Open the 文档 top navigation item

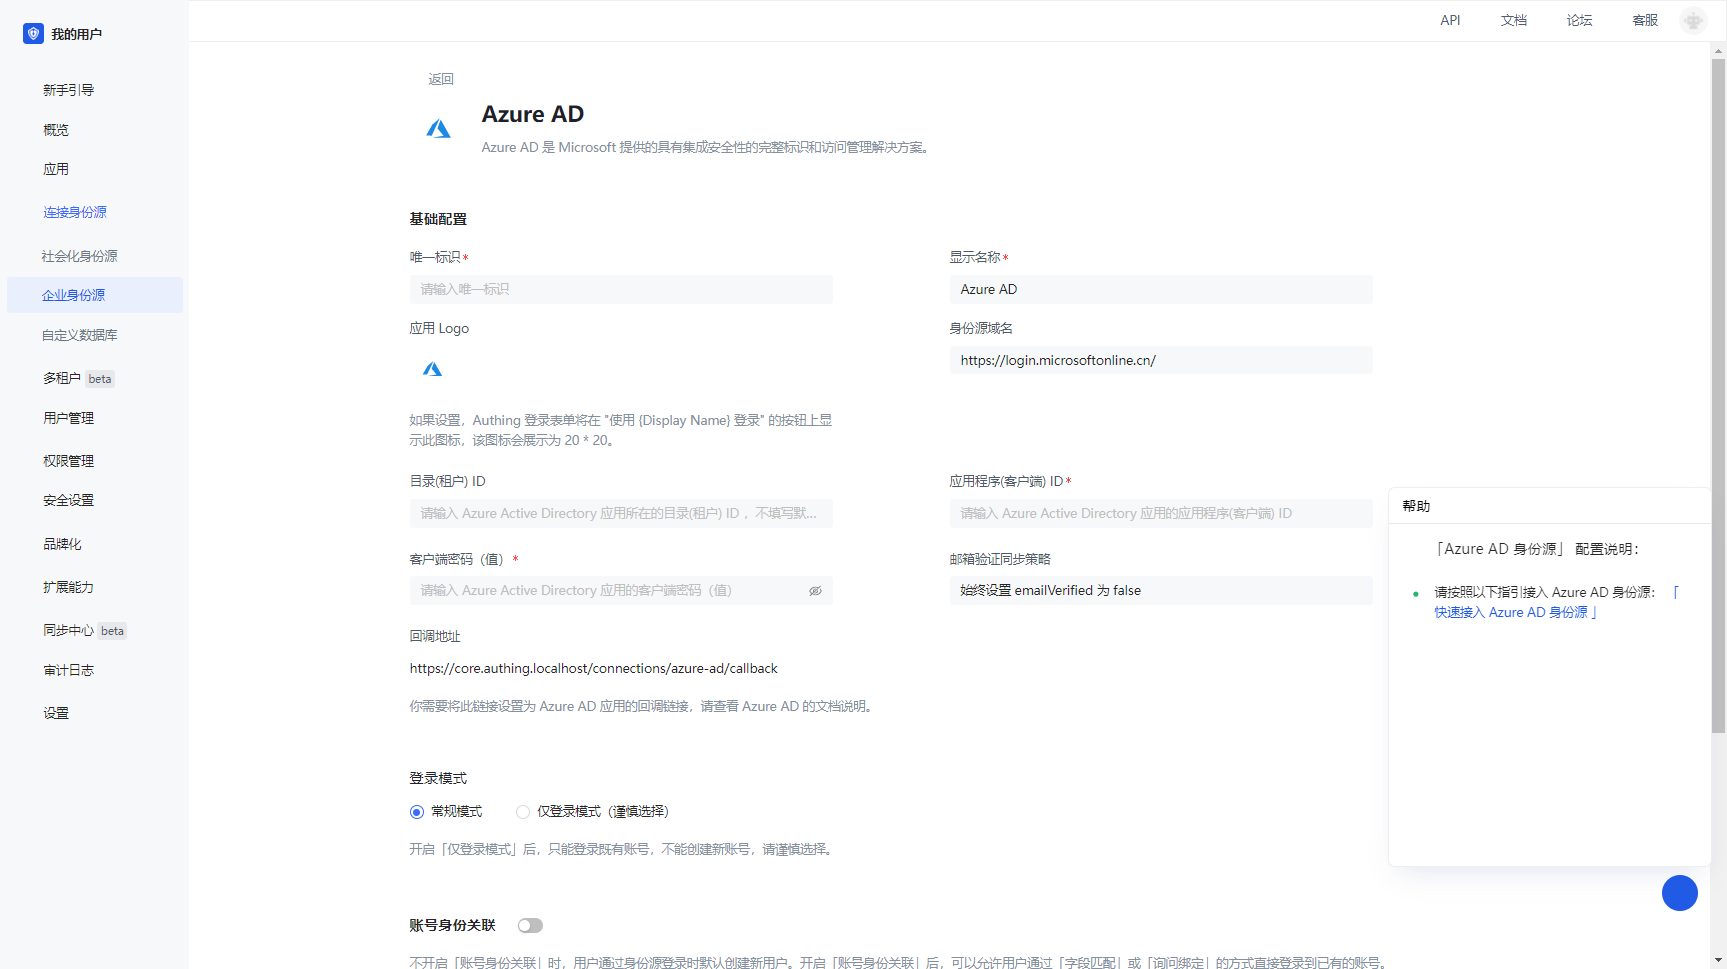point(1513,20)
